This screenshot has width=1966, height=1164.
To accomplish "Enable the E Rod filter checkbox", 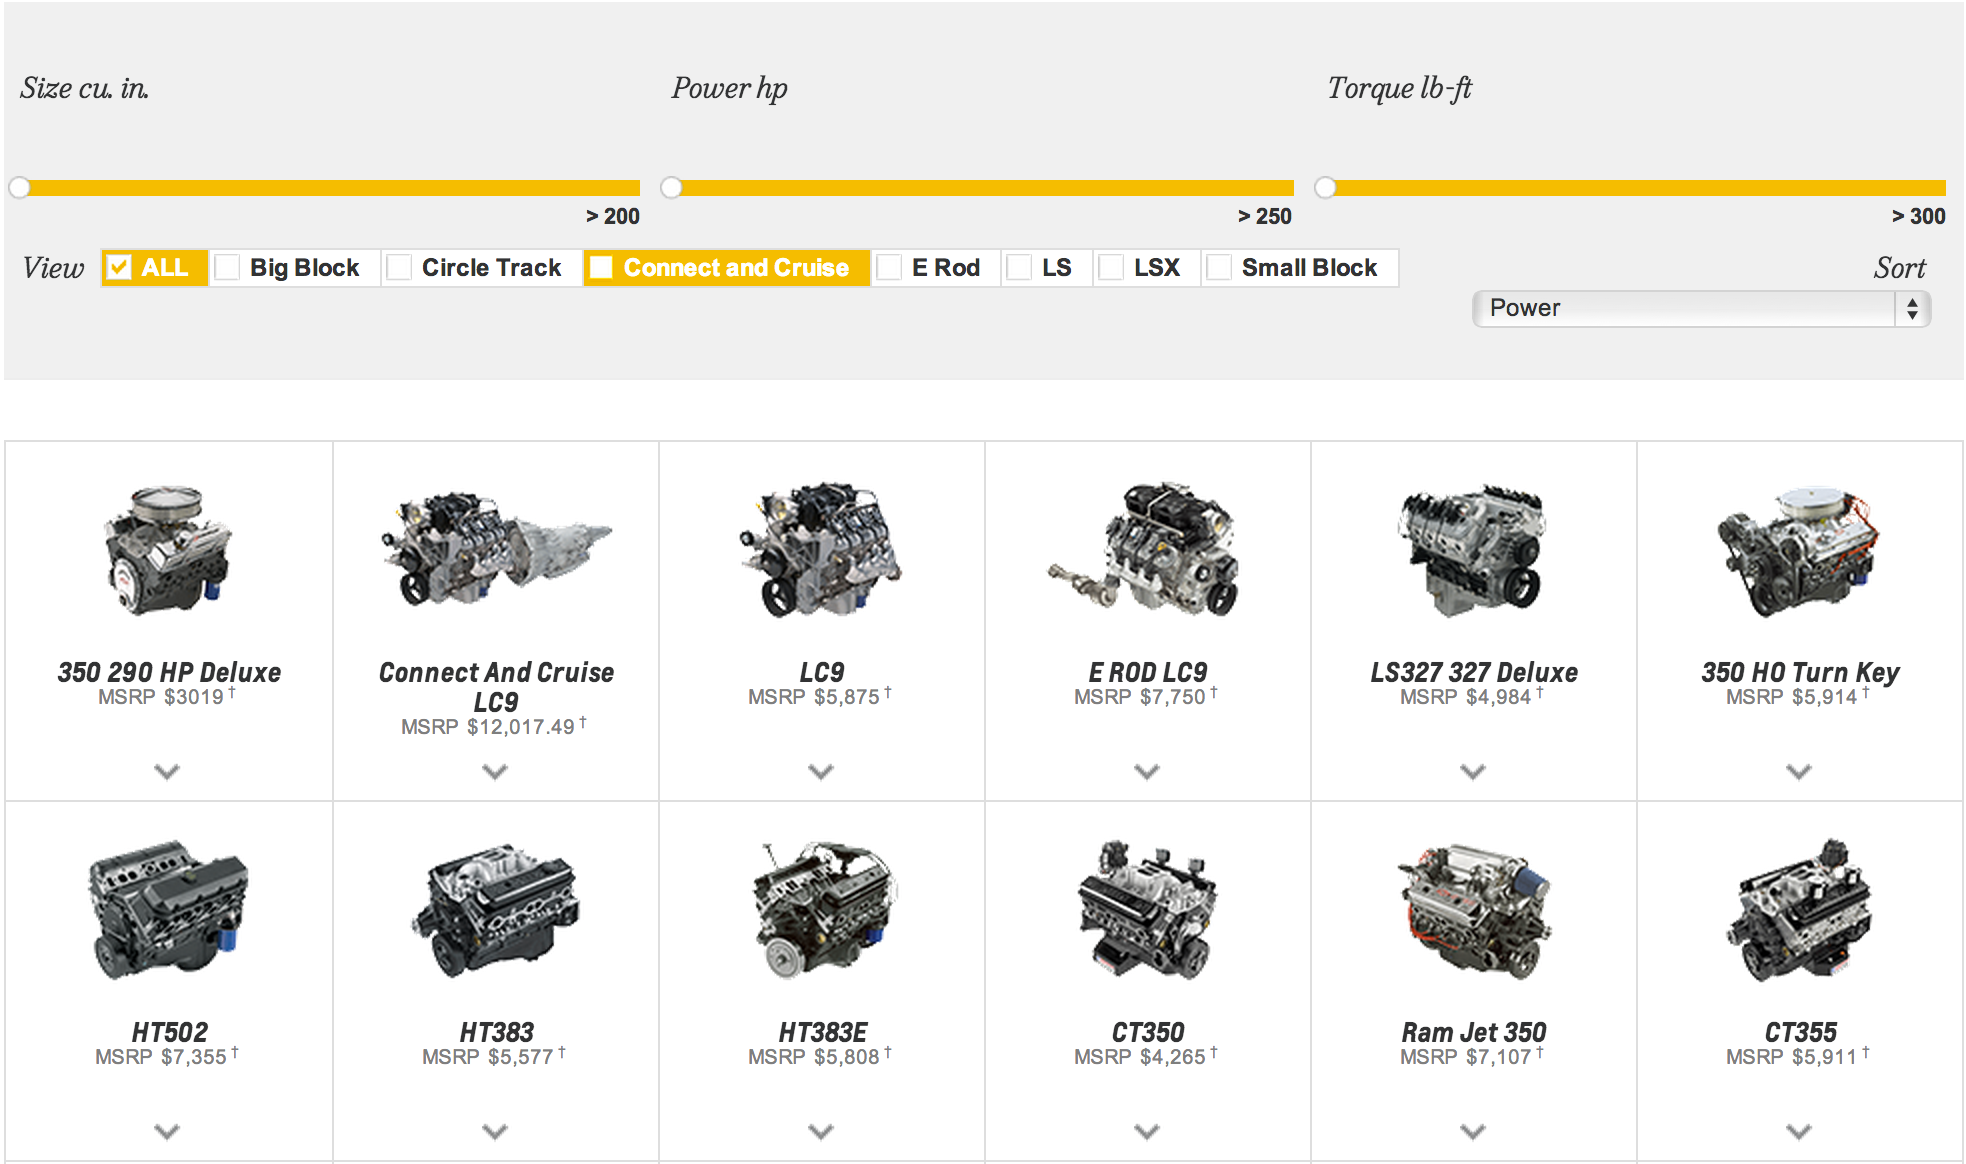I will tap(889, 268).
